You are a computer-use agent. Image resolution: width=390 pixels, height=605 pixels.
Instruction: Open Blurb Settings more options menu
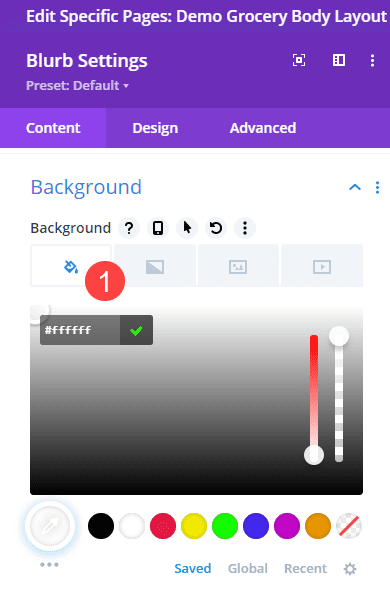tap(372, 61)
